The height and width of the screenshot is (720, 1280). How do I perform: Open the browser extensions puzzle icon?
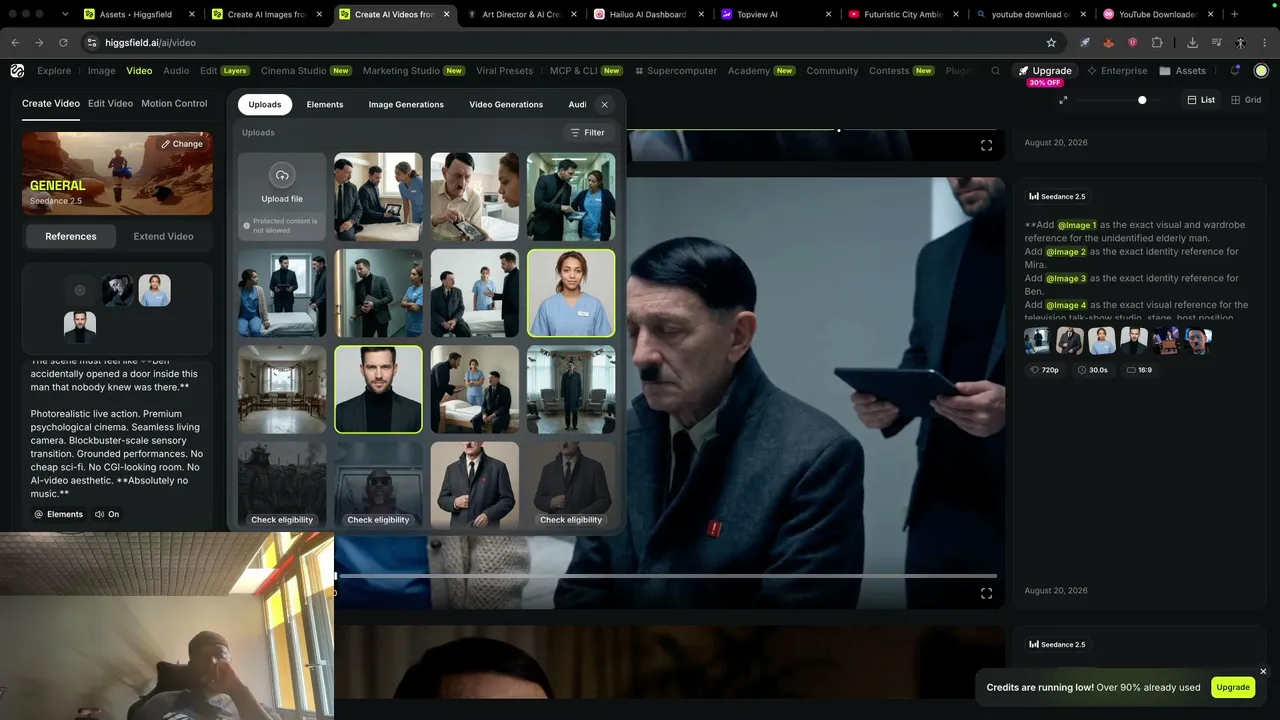click(1157, 43)
